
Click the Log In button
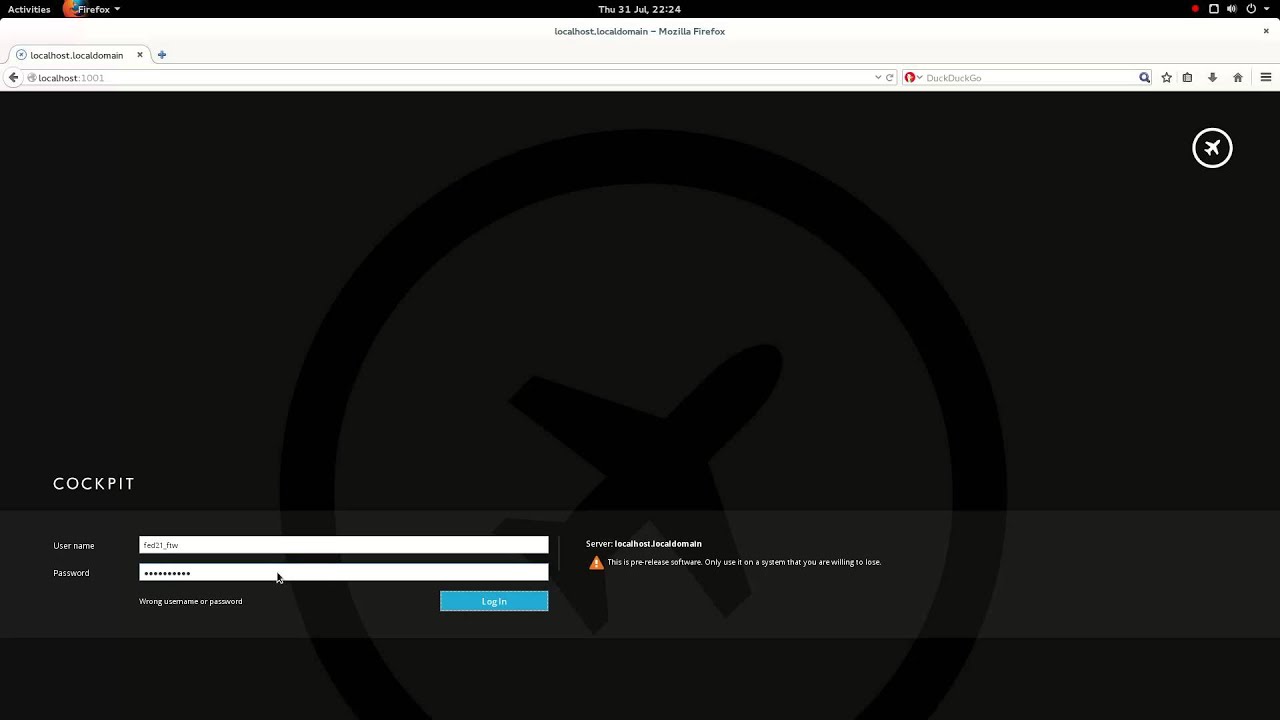click(494, 601)
